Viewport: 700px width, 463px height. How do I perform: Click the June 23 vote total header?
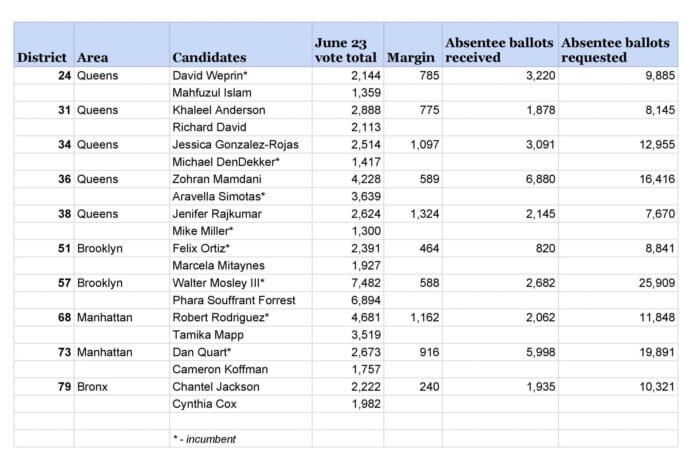pyautogui.click(x=348, y=45)
